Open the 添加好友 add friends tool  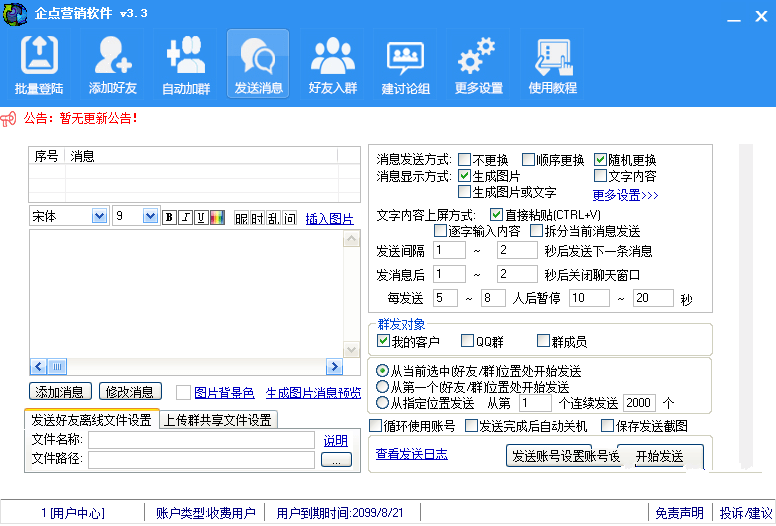tap(112, 64)
